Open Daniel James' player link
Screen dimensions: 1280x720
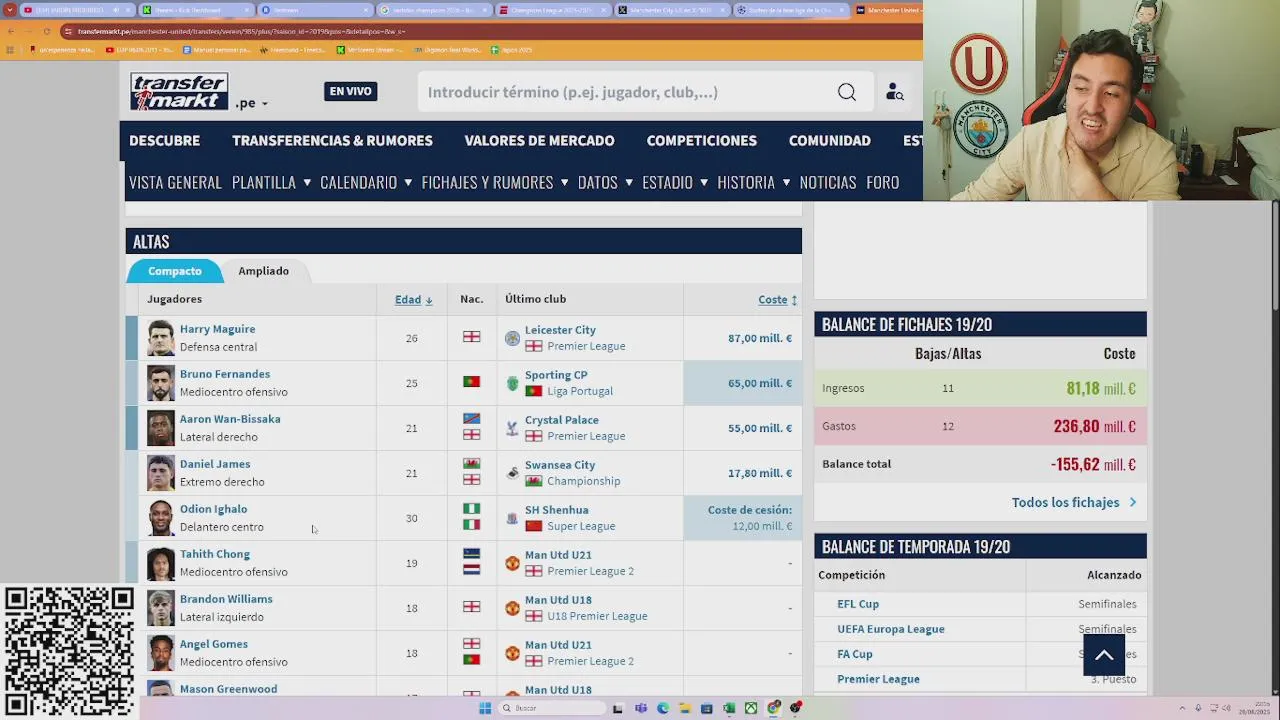tap(215, 464)
